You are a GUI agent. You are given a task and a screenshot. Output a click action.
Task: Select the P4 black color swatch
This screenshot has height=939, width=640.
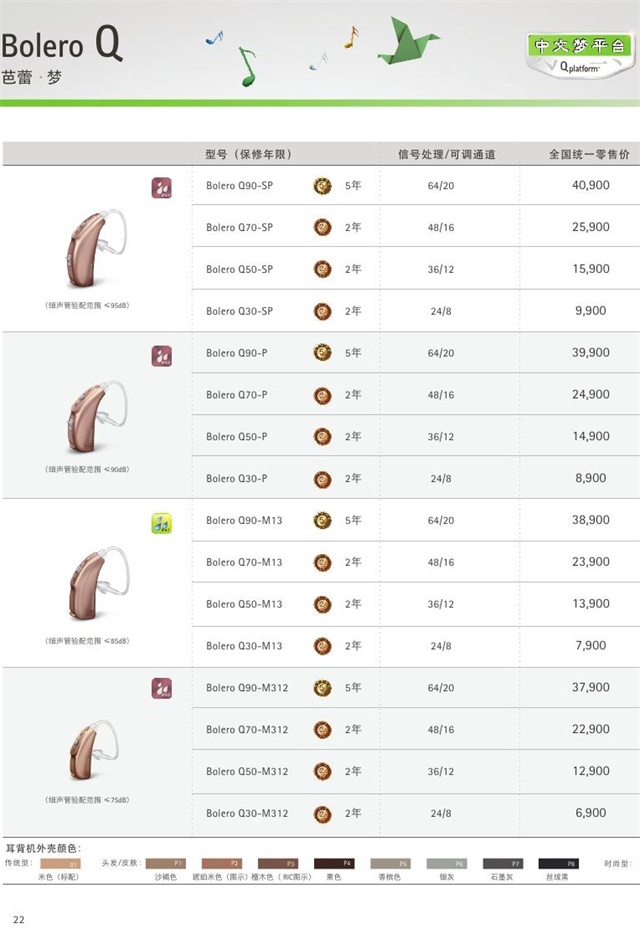pyautogui.click(x=333, y=862)
